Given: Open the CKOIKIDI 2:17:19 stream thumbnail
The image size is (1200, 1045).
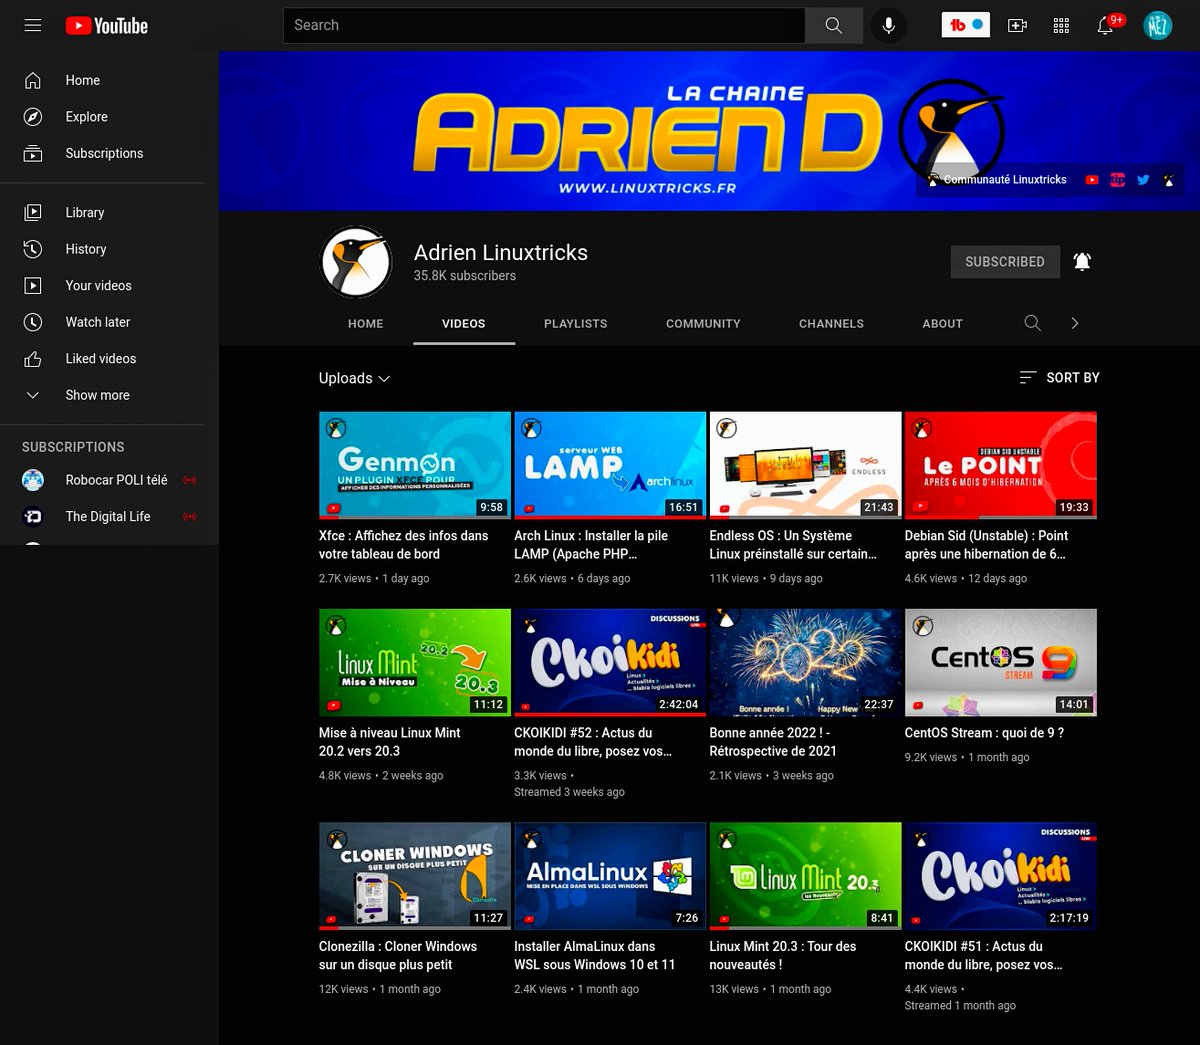Looking at the screenshot, I should (x=1001, y=876).
